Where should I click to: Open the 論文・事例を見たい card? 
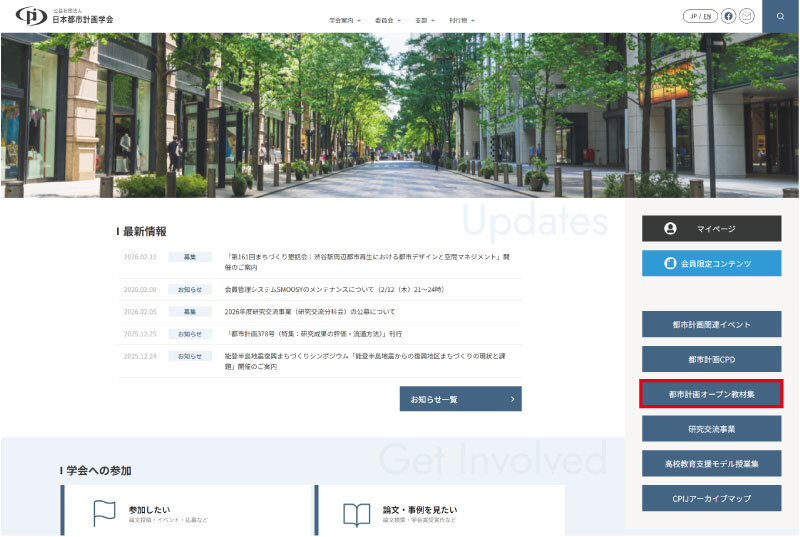click(x=440, y=510)
